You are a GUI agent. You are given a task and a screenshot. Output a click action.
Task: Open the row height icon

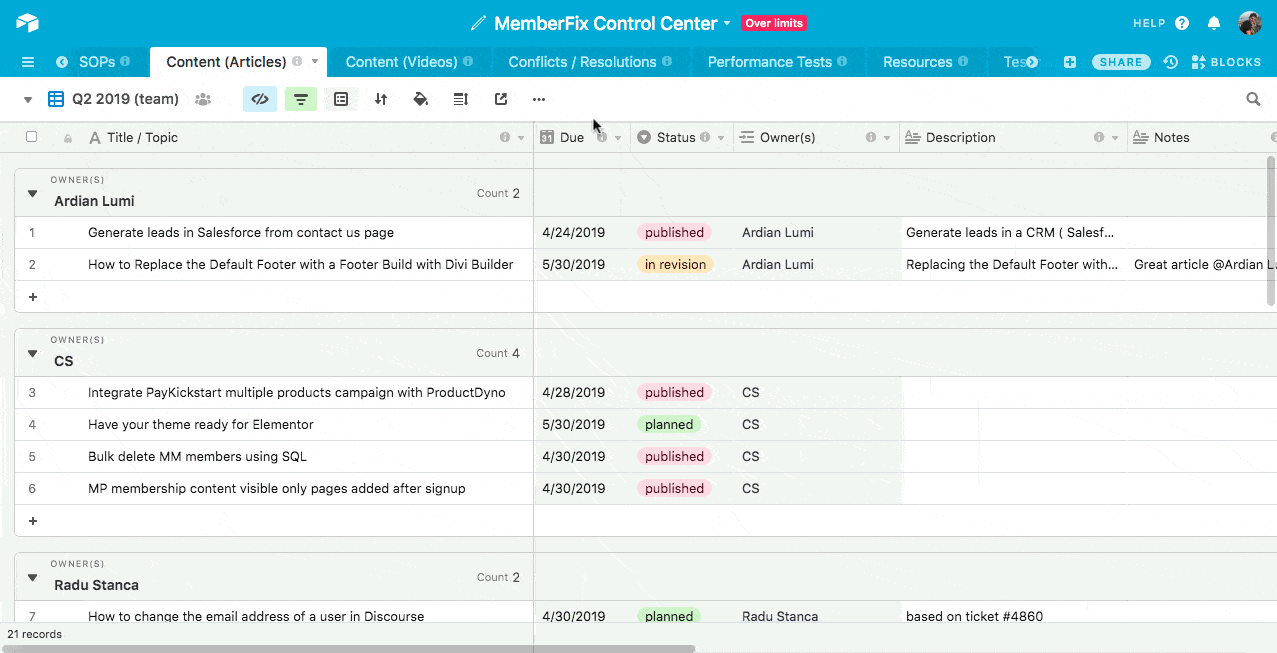(x=460, y=99)
